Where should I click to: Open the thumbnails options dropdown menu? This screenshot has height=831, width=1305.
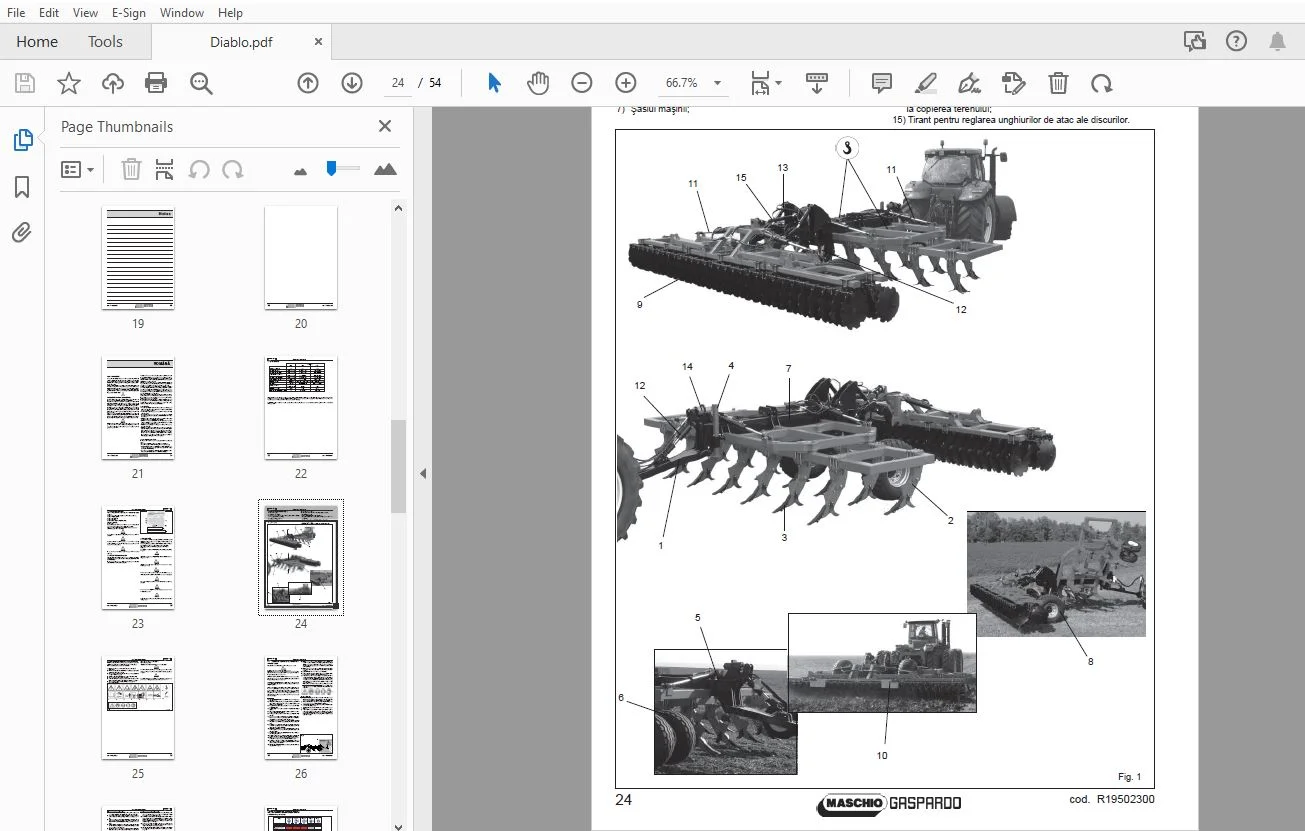click(77, 170)
